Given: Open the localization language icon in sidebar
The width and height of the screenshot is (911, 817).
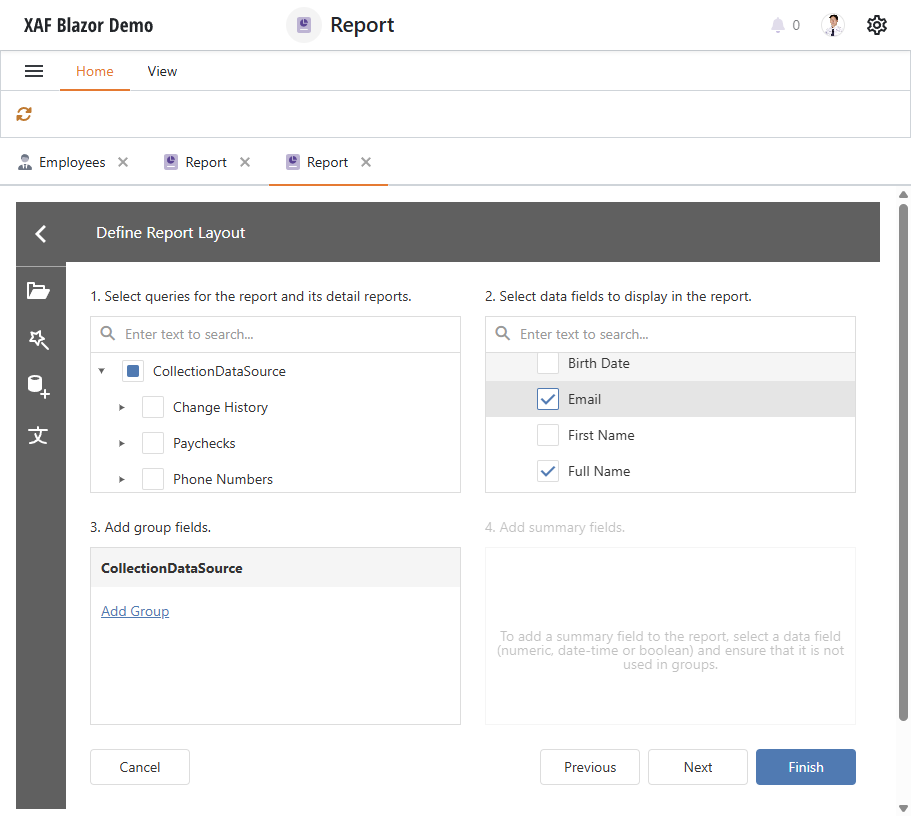Looking at the screenshot, I should tap(40, 436).
